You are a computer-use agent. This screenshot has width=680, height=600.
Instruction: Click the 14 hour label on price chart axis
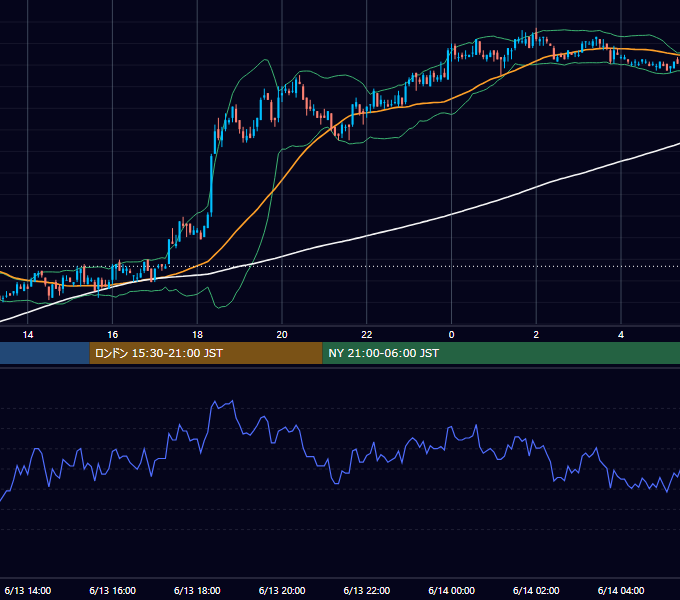(x=28, y=335)
